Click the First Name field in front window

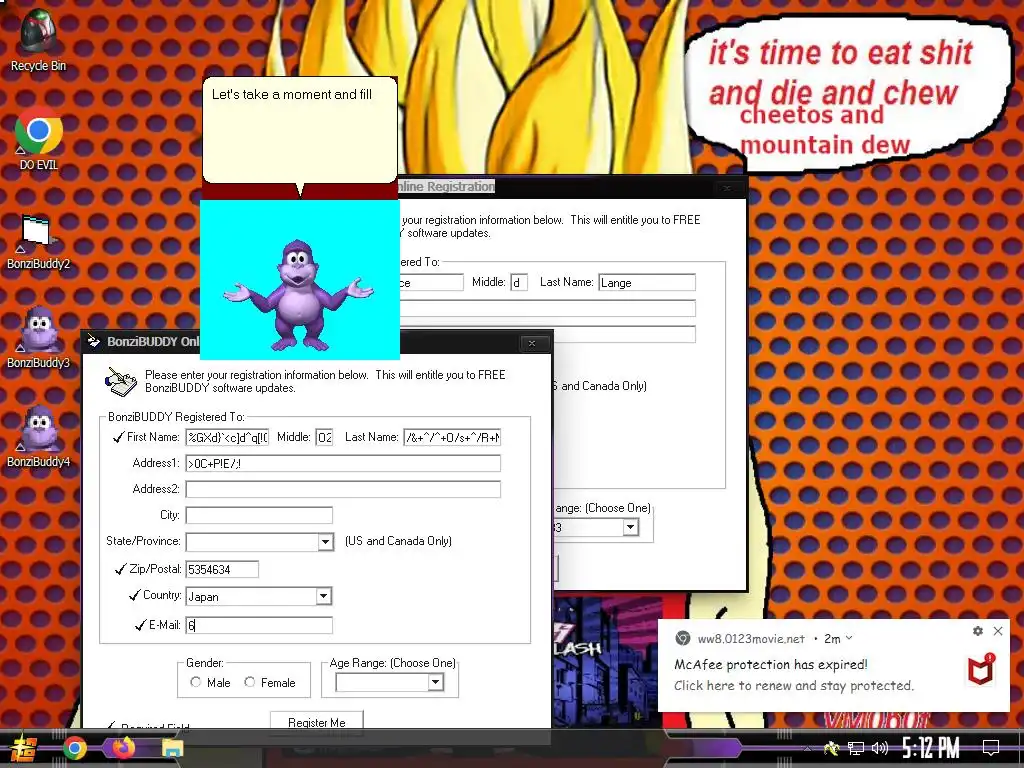tap(227, 438)
